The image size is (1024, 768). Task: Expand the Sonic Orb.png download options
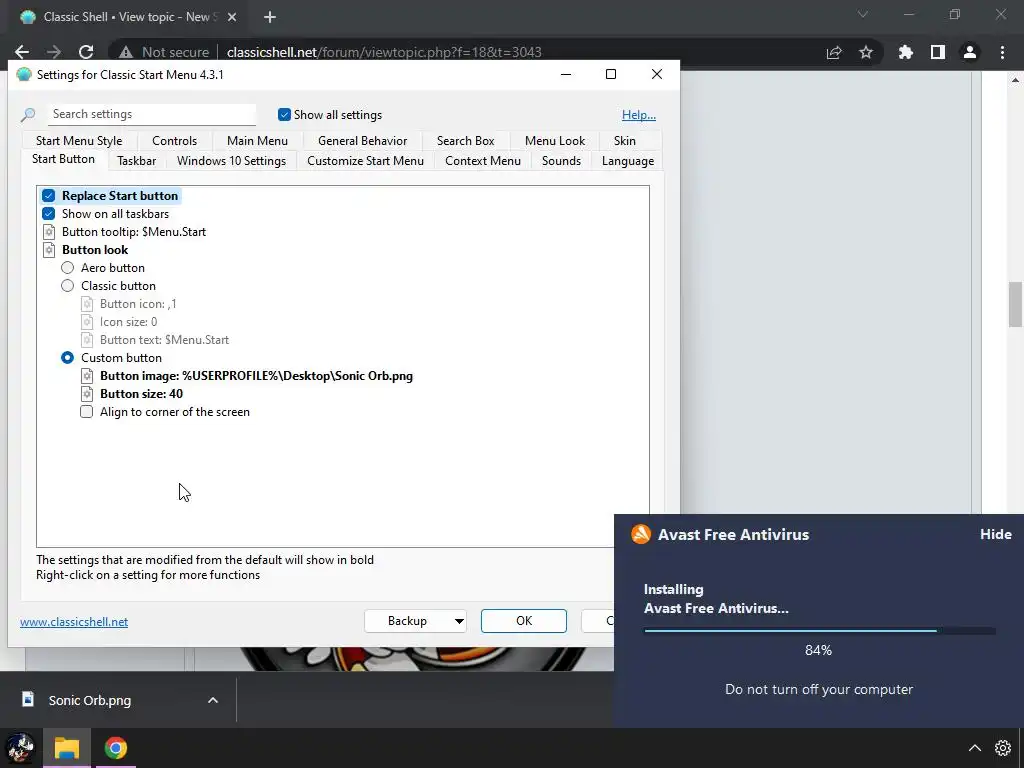[x=213, y=700]
